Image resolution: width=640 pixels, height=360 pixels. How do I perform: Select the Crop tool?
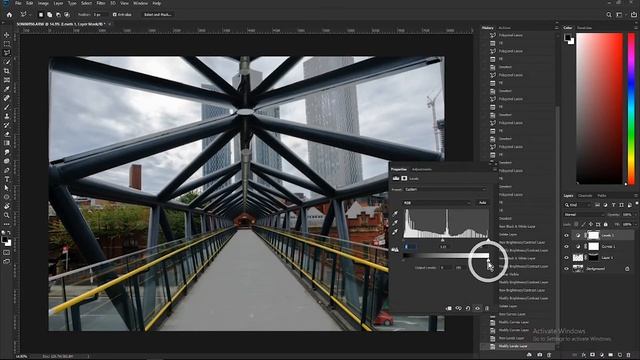tap(7, 71)
